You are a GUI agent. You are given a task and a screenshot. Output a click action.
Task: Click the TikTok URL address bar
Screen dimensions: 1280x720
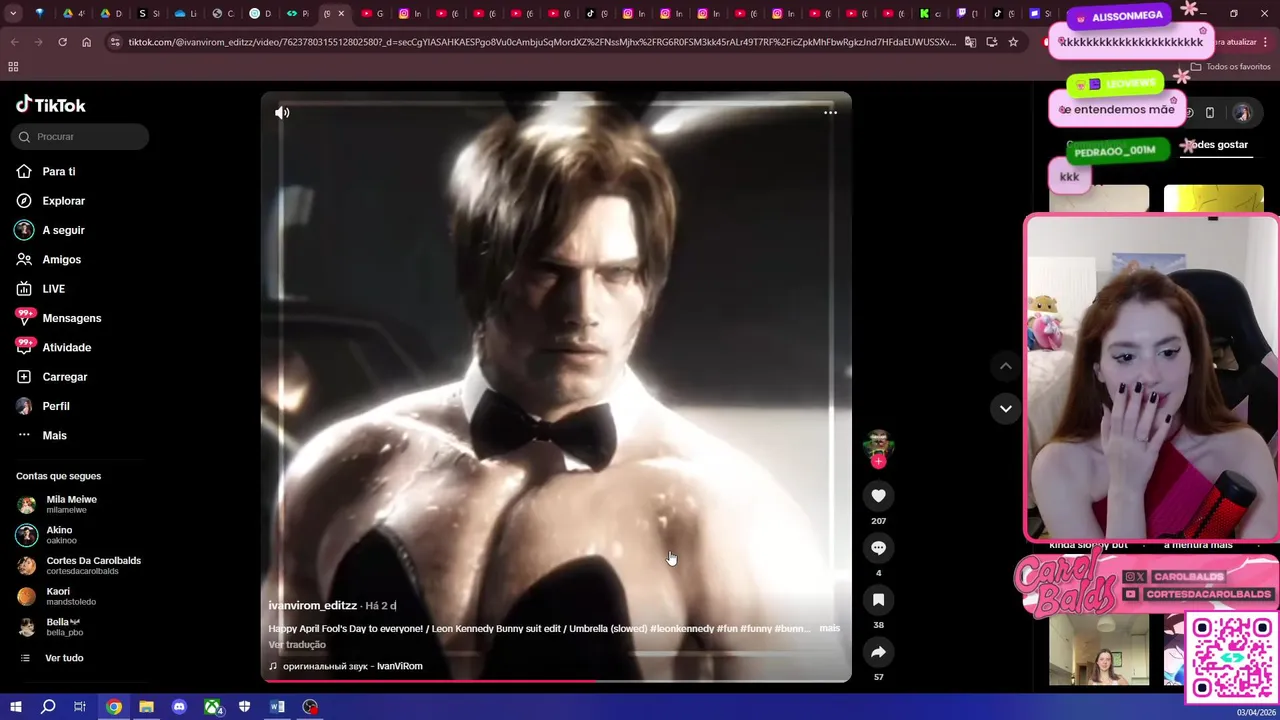[540, 42]
